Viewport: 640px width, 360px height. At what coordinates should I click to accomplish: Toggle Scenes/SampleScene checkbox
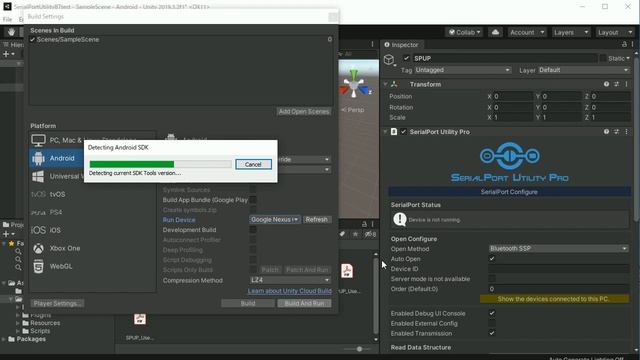32,40
